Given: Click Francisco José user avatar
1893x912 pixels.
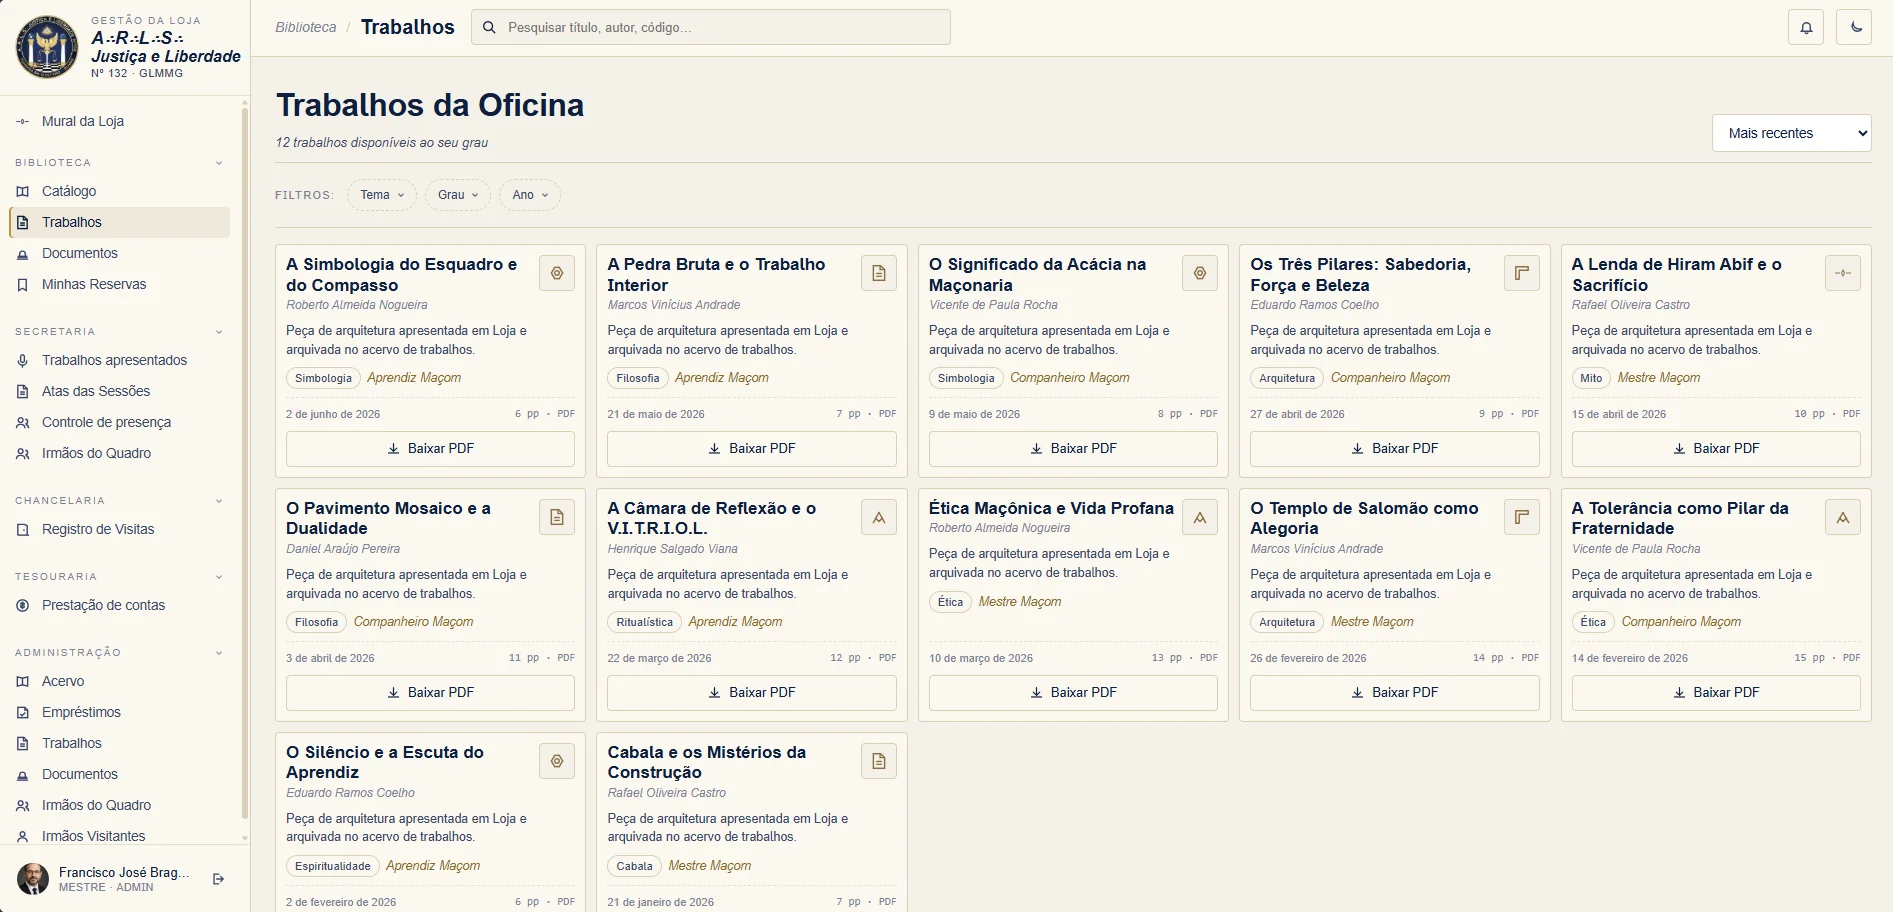Looking at the screenshot, I should coord(33,879).
